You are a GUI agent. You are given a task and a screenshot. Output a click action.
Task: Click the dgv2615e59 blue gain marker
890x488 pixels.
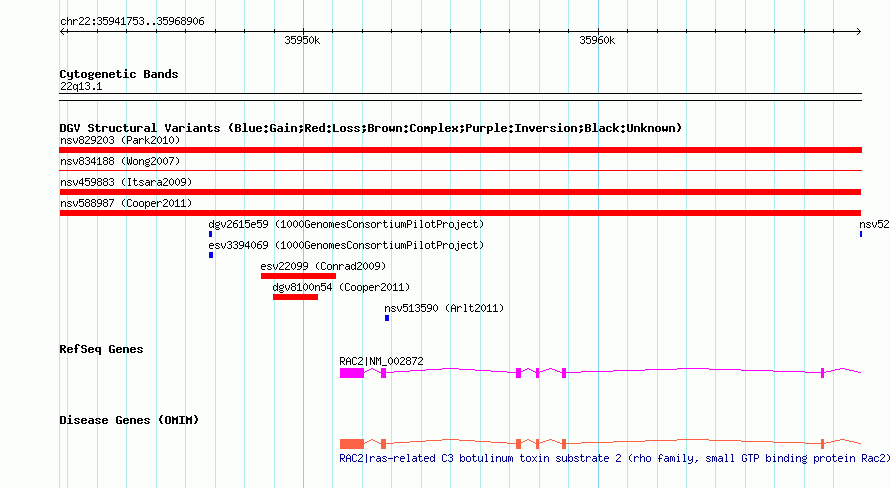pyautogui.click(x=211, y=234)
